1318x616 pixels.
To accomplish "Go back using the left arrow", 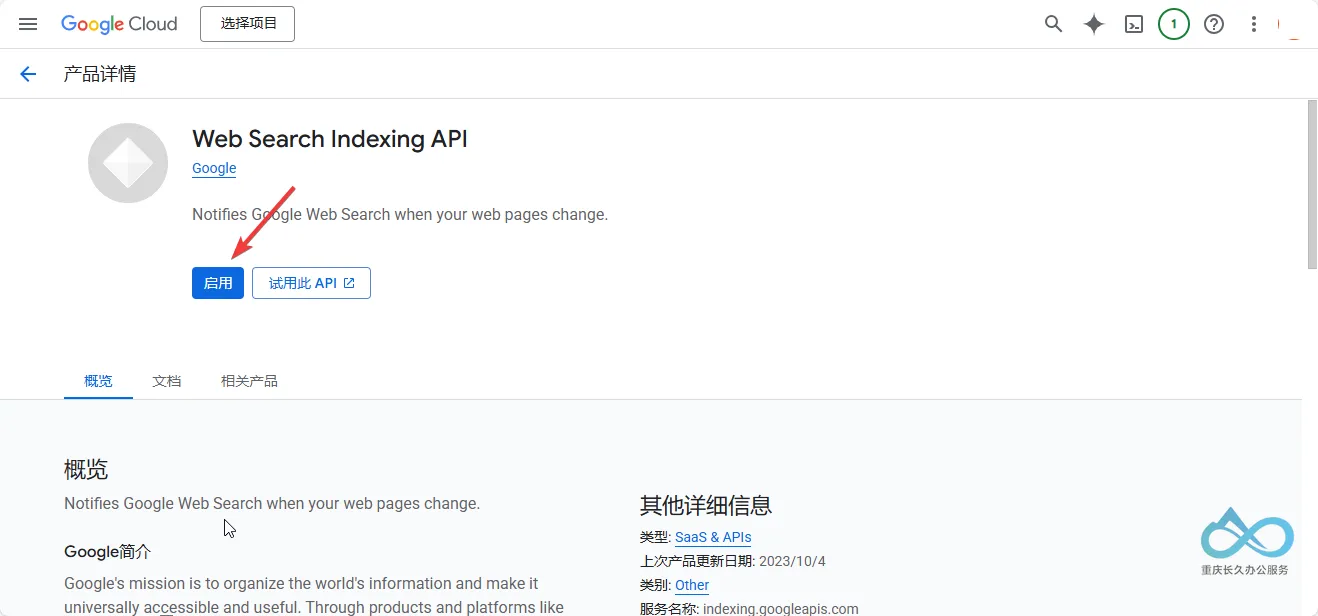I will tap(28, 74).
